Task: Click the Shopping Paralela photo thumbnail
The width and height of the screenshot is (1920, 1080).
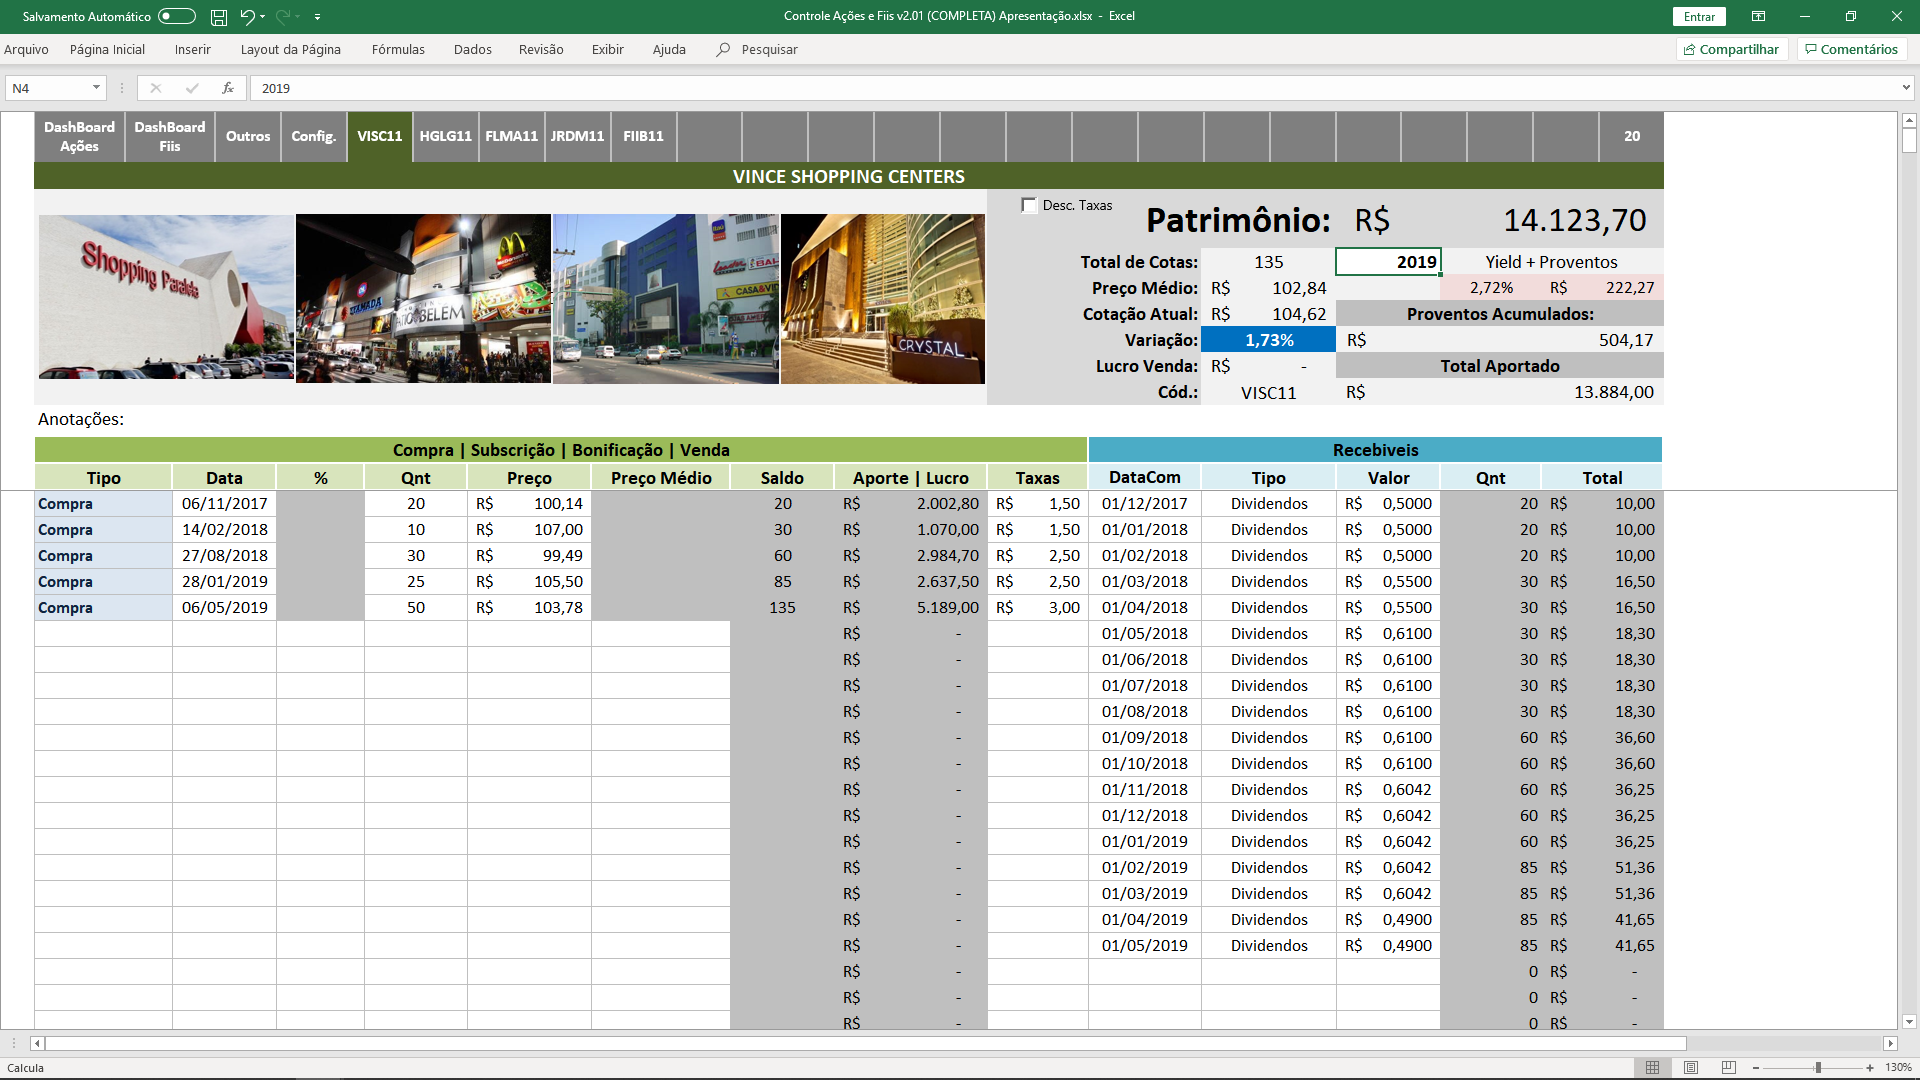Action: [166, 297]
